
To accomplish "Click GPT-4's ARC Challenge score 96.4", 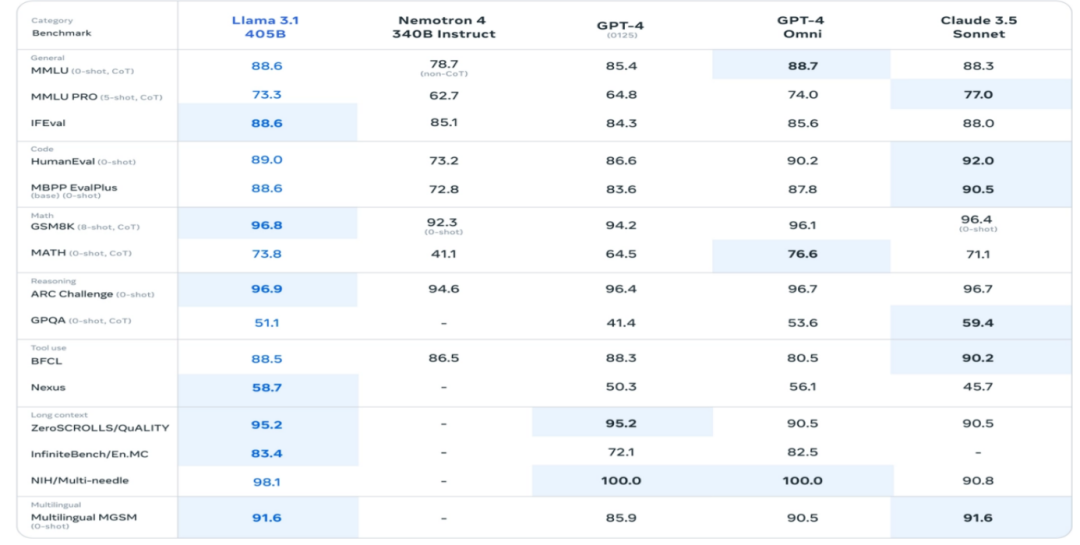I will coord(621,289).
